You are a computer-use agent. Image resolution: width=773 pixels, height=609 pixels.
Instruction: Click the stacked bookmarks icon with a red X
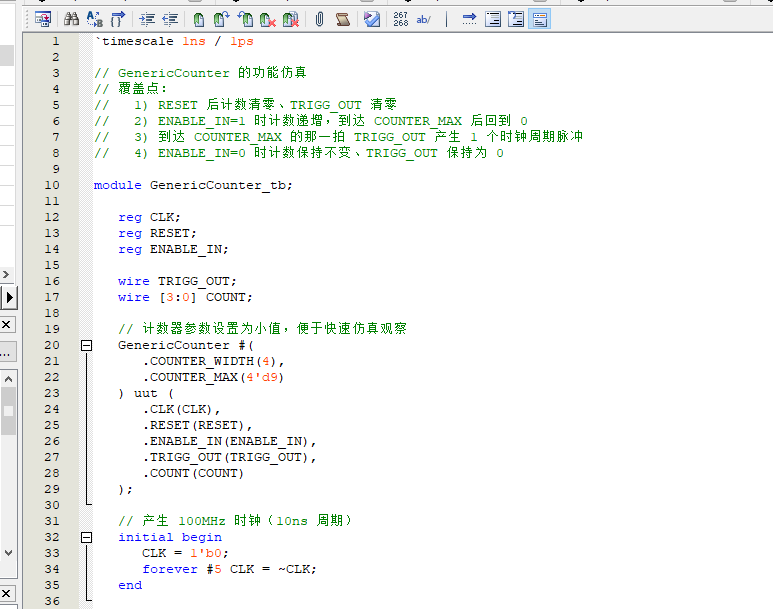291,20
